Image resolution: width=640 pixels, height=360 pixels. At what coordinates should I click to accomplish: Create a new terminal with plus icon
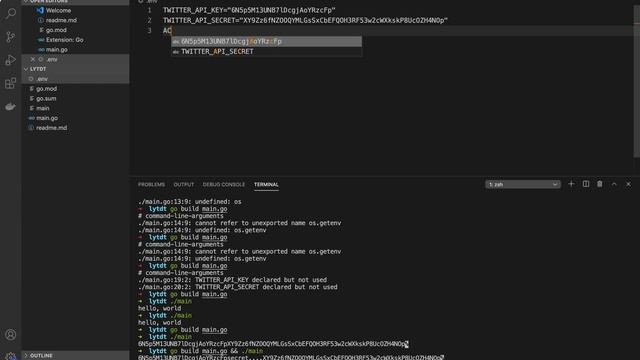pos(571,184)
